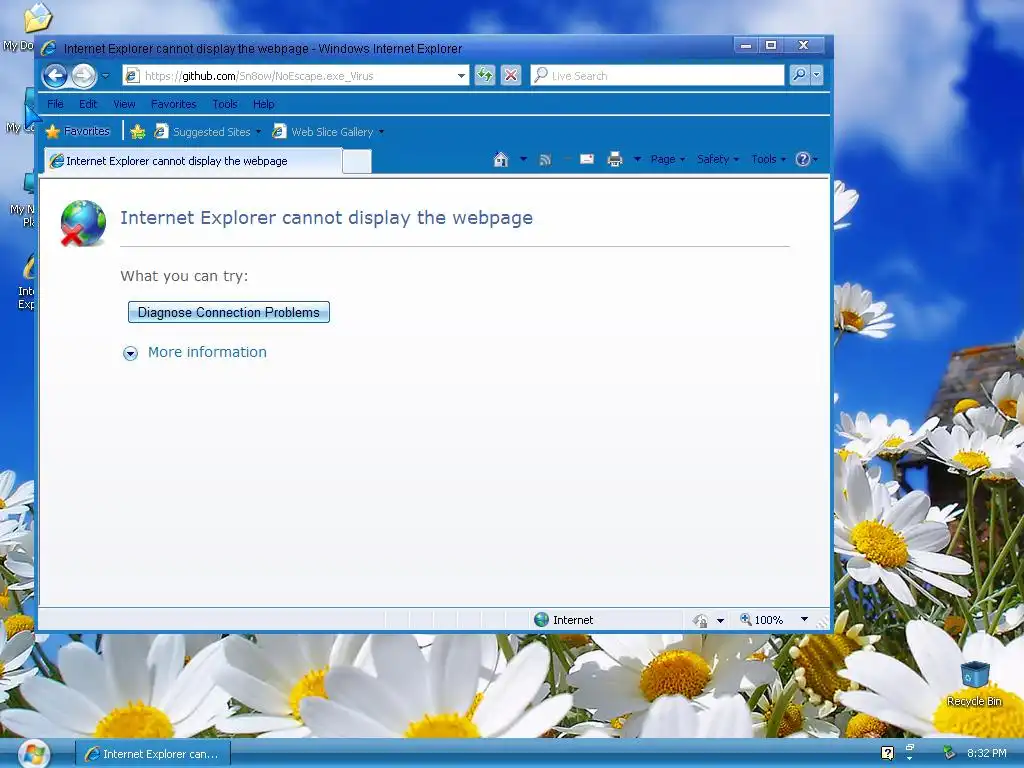The width and height of the screenshot is (1024, 768).
Task: Open the File menu
Action: point(56,104)
